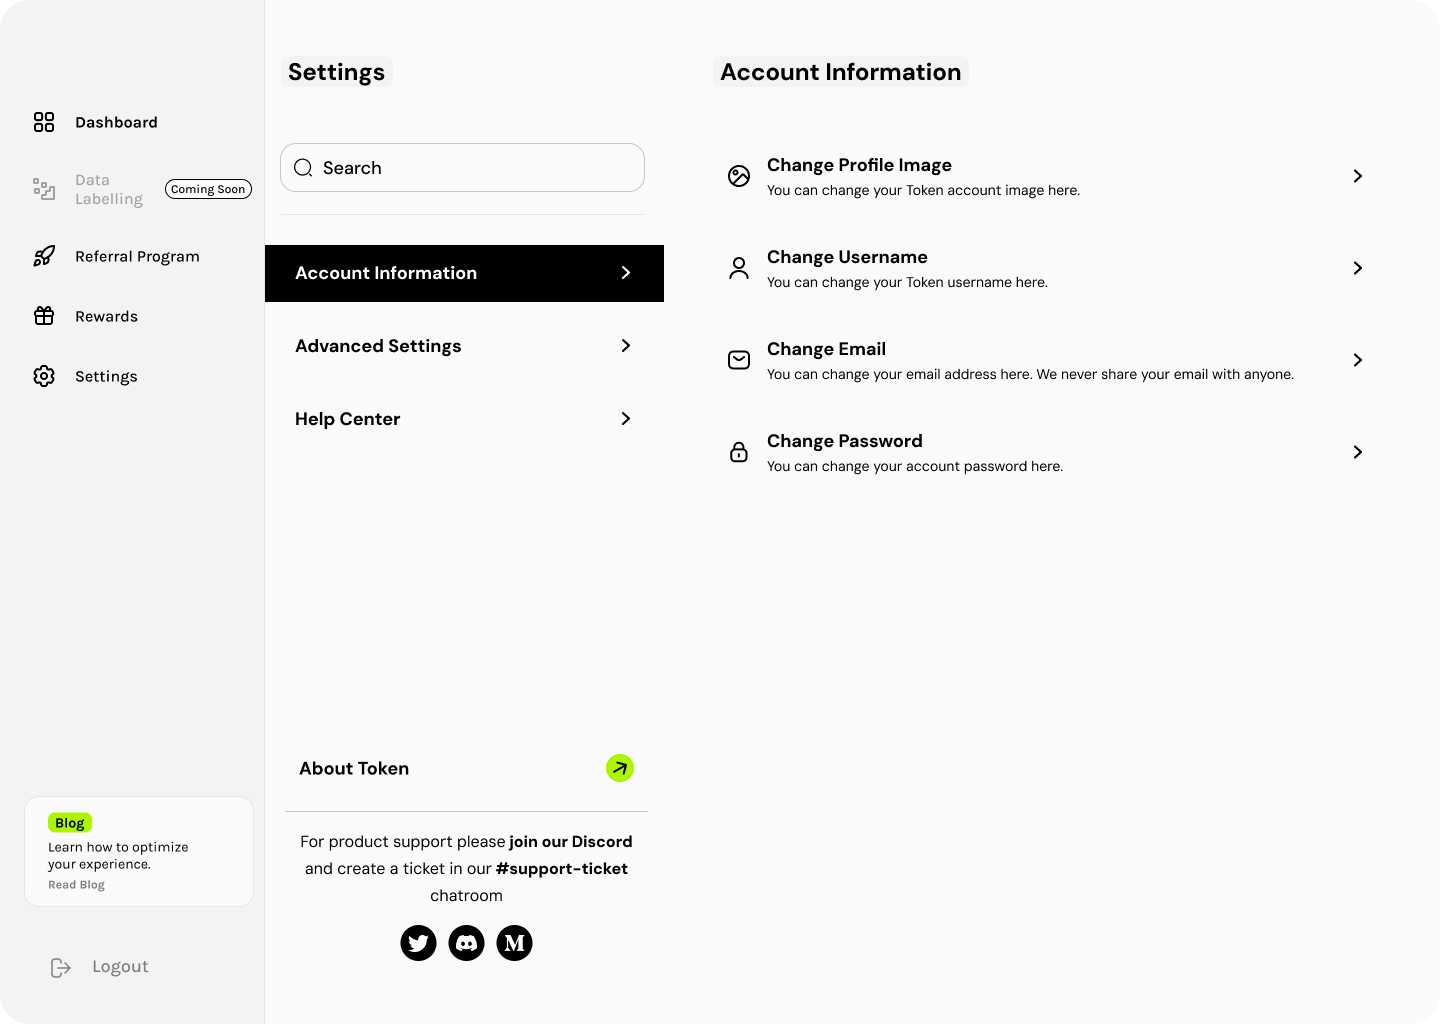
Task: Select the Referral Program rocket icon
Action: coord(43,256)
